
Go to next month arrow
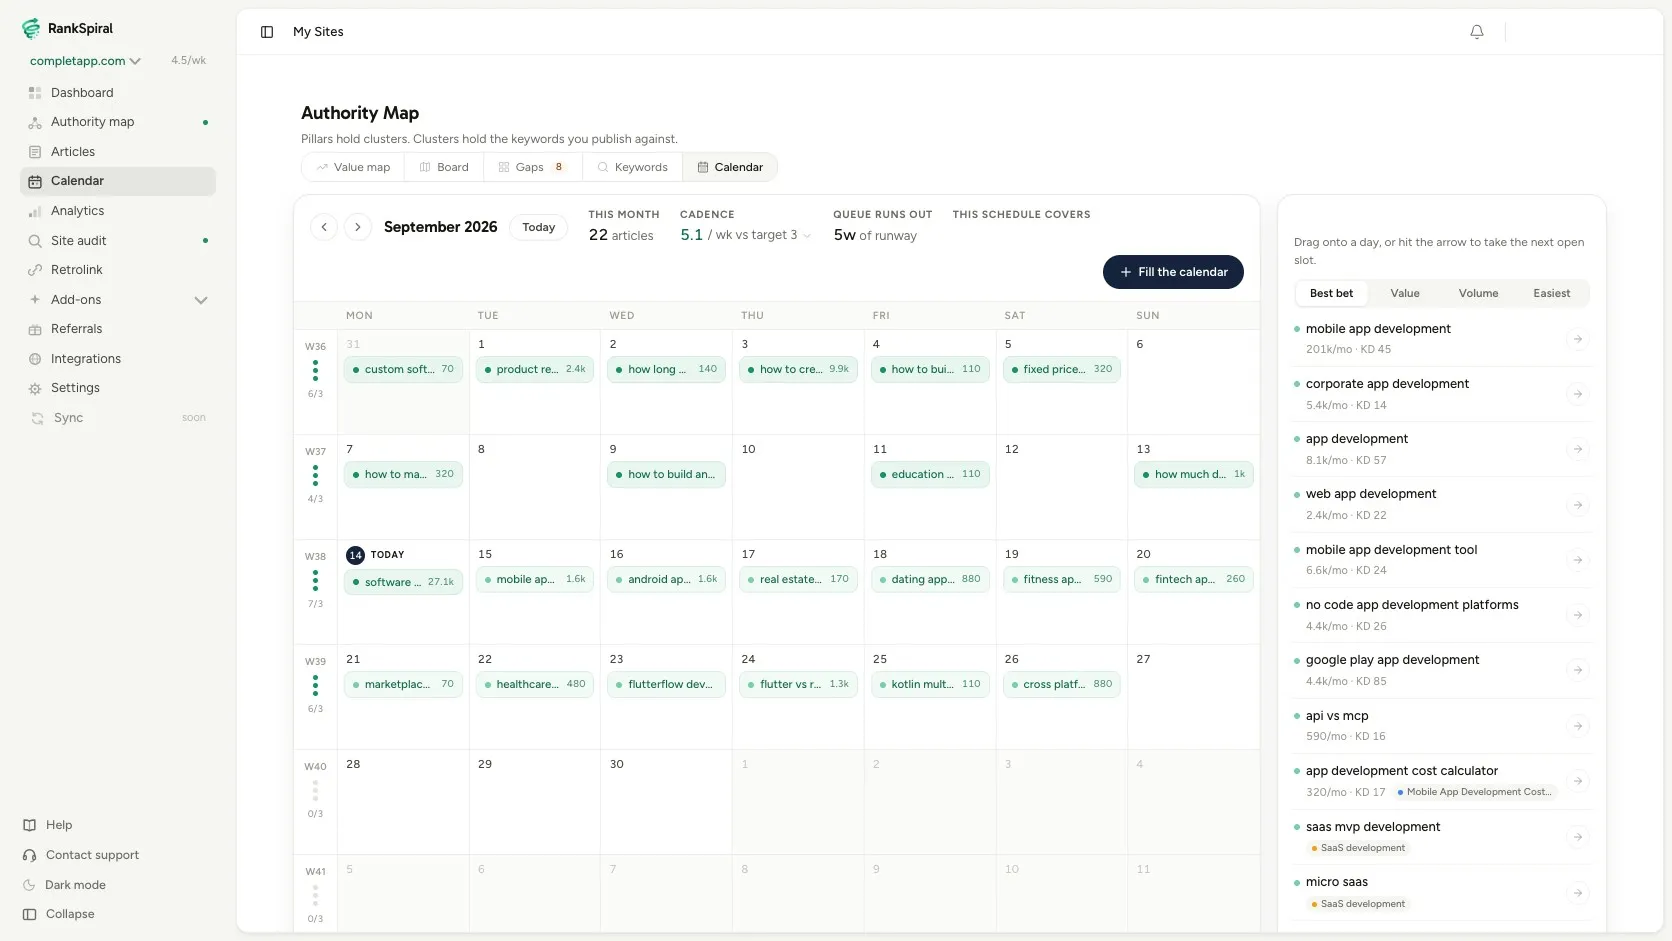pyautogui.click(x=358, y=227)
